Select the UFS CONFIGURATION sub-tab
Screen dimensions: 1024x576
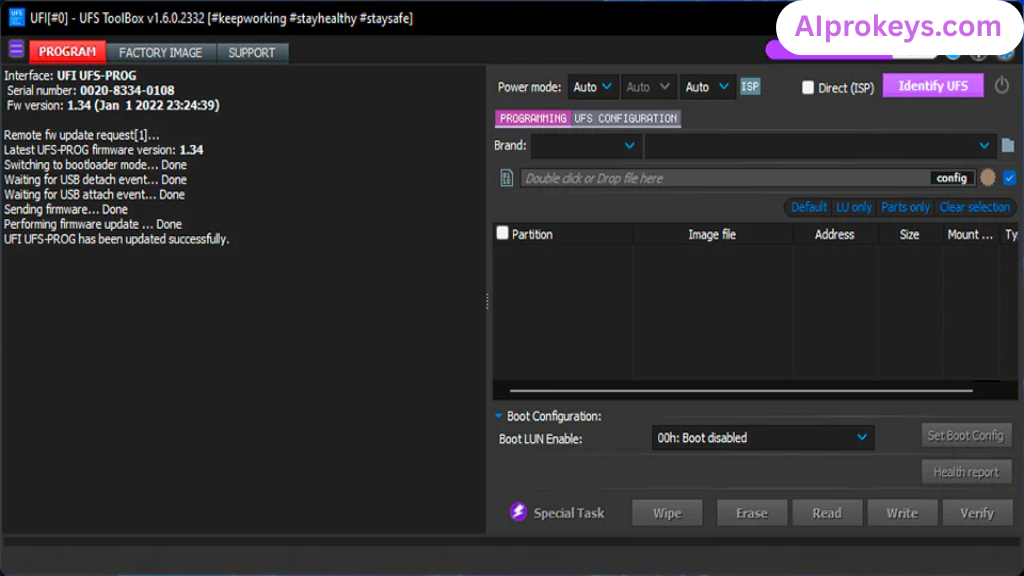(625, 118)
